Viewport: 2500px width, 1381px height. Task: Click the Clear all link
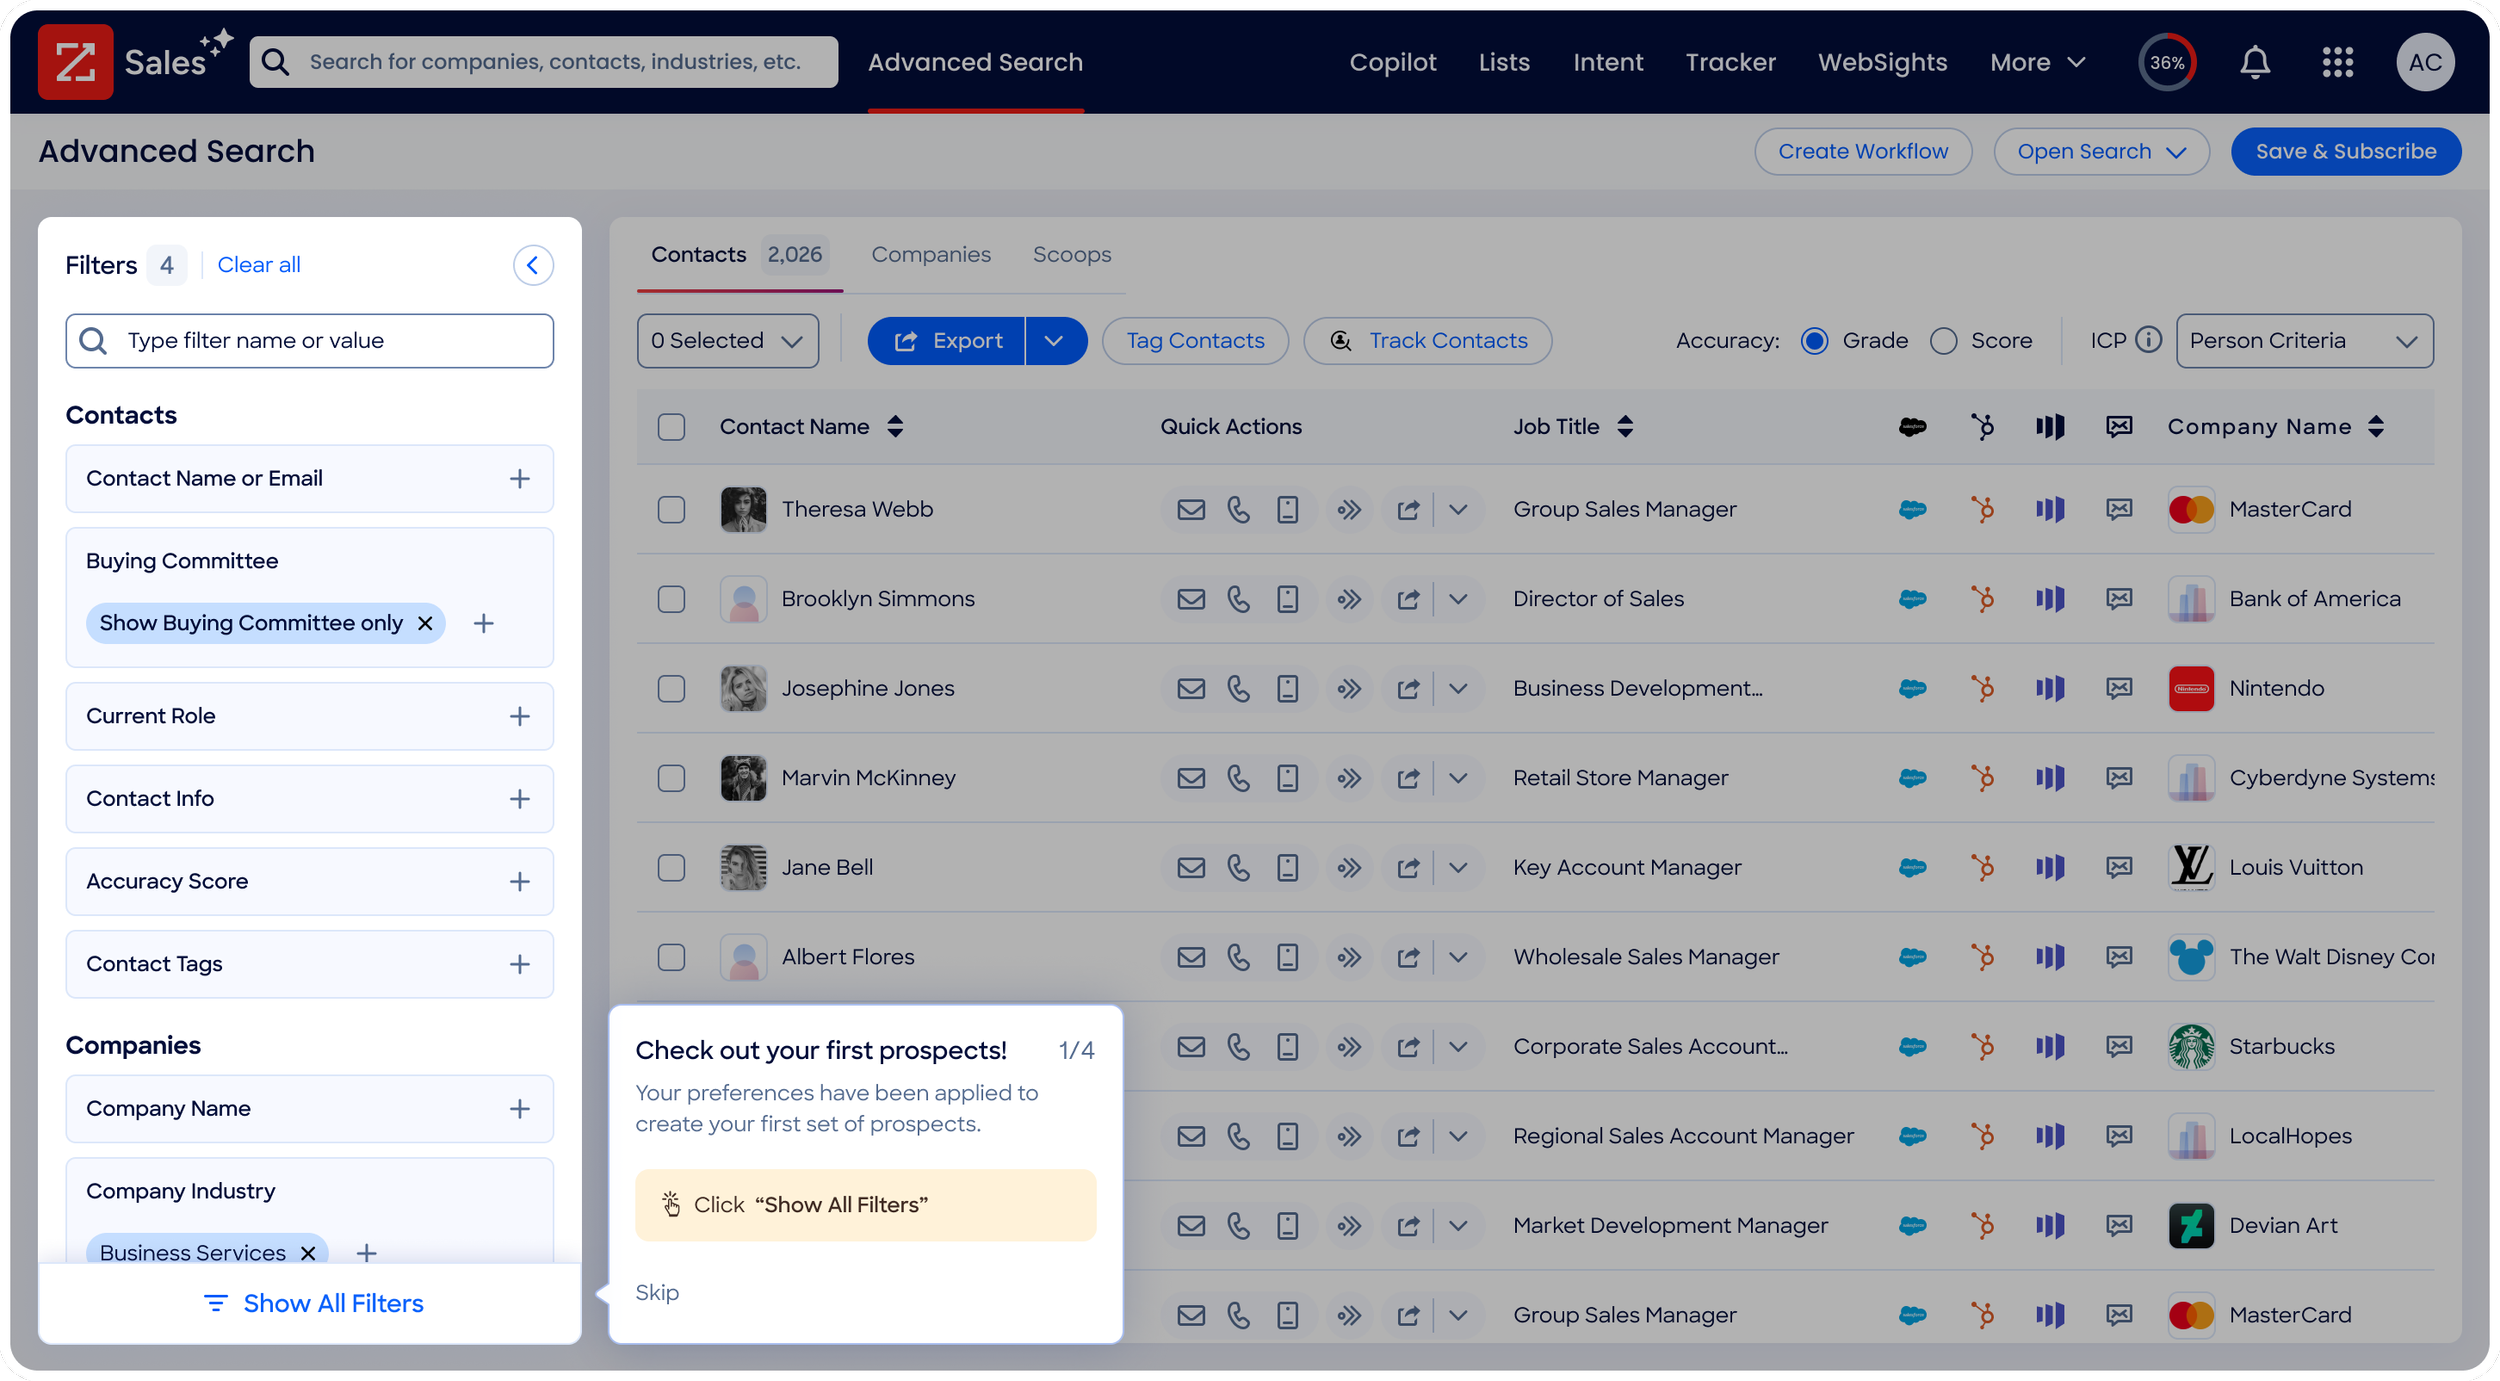pos(258,265)
